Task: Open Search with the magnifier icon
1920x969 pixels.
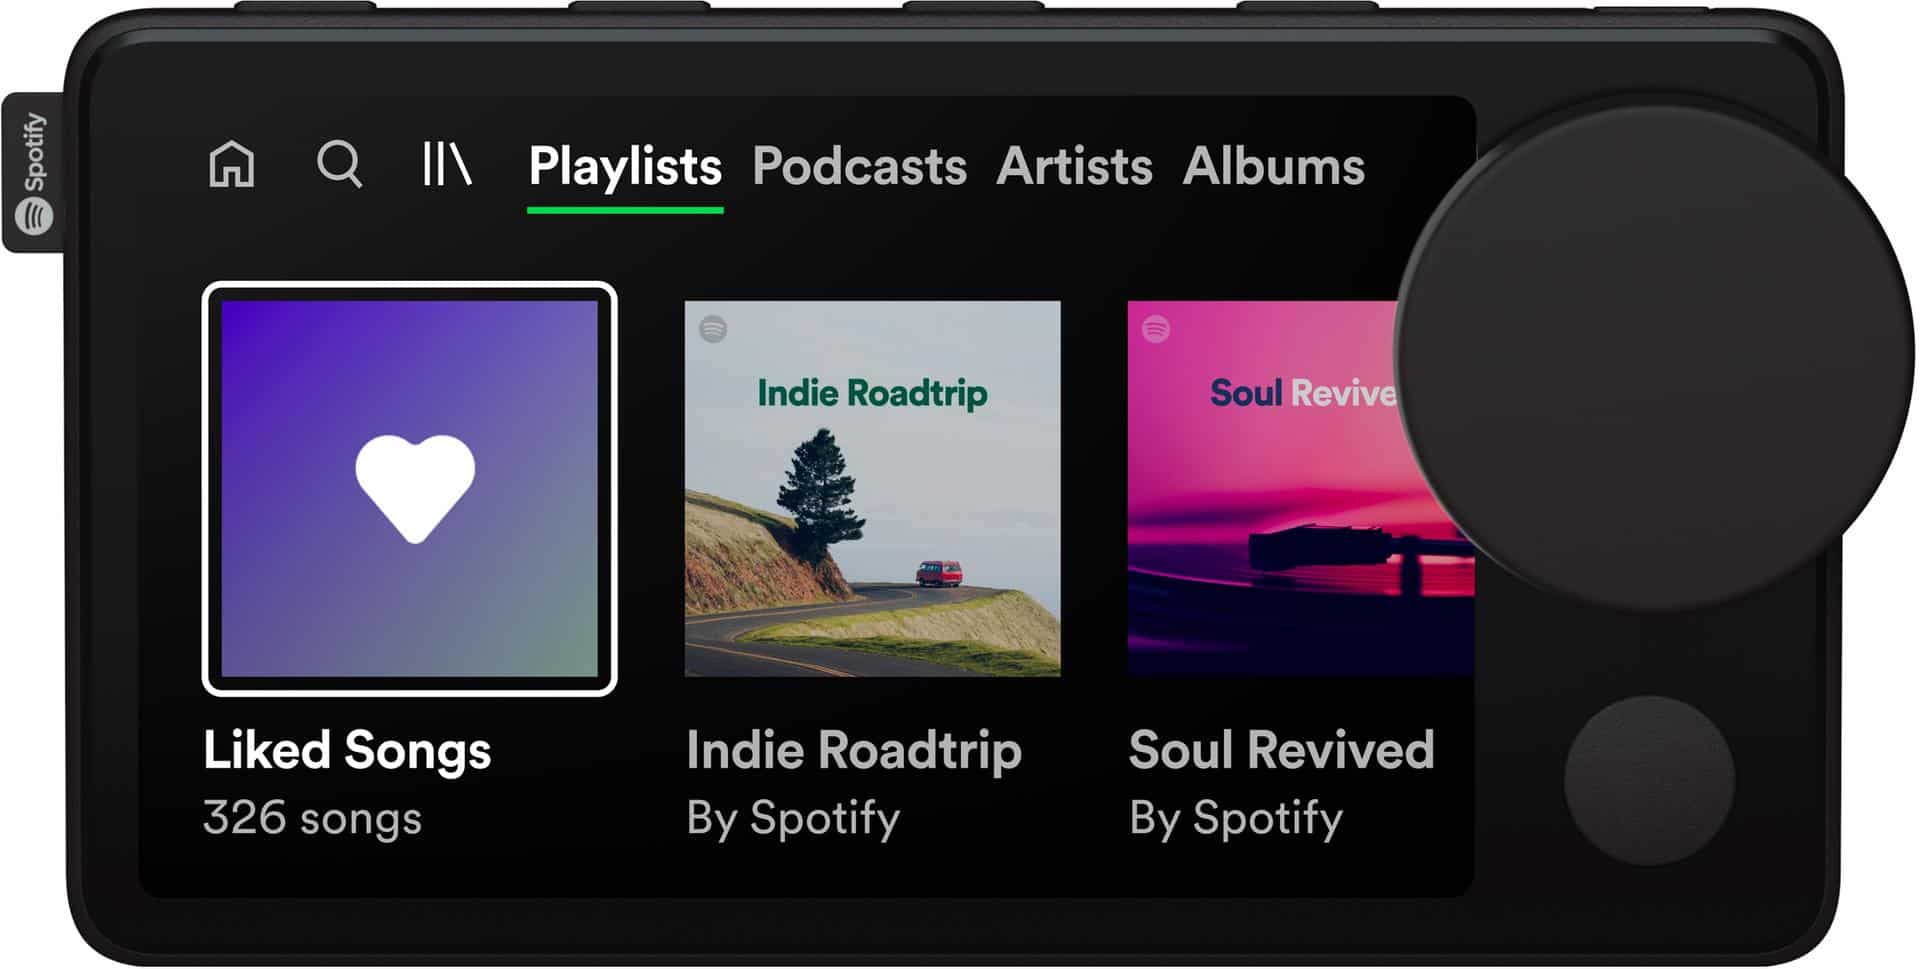Action: (340, 164)
